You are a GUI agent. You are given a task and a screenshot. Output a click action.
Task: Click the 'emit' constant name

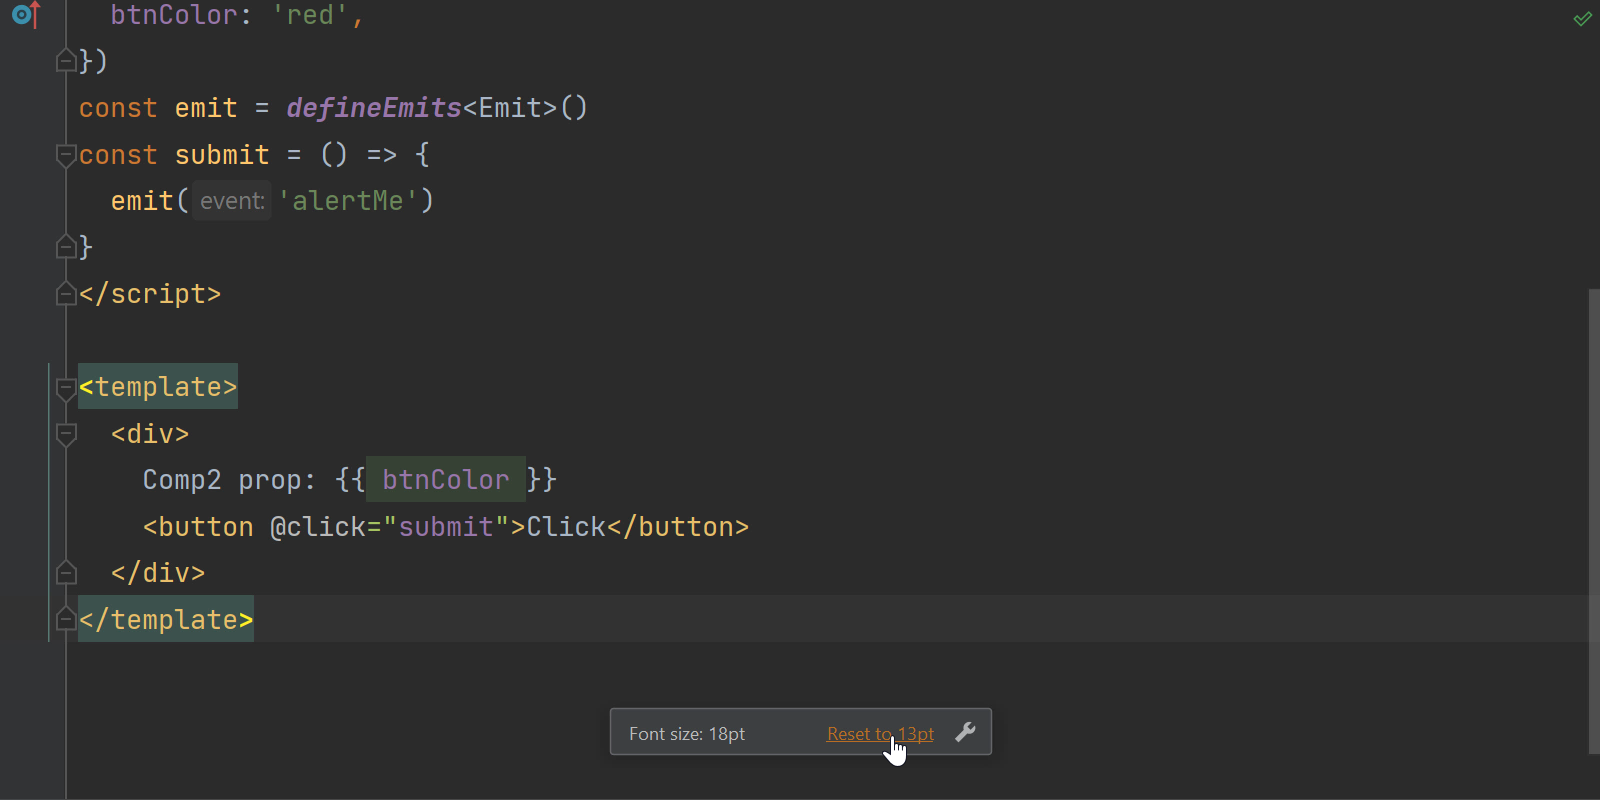click(206, 108)
